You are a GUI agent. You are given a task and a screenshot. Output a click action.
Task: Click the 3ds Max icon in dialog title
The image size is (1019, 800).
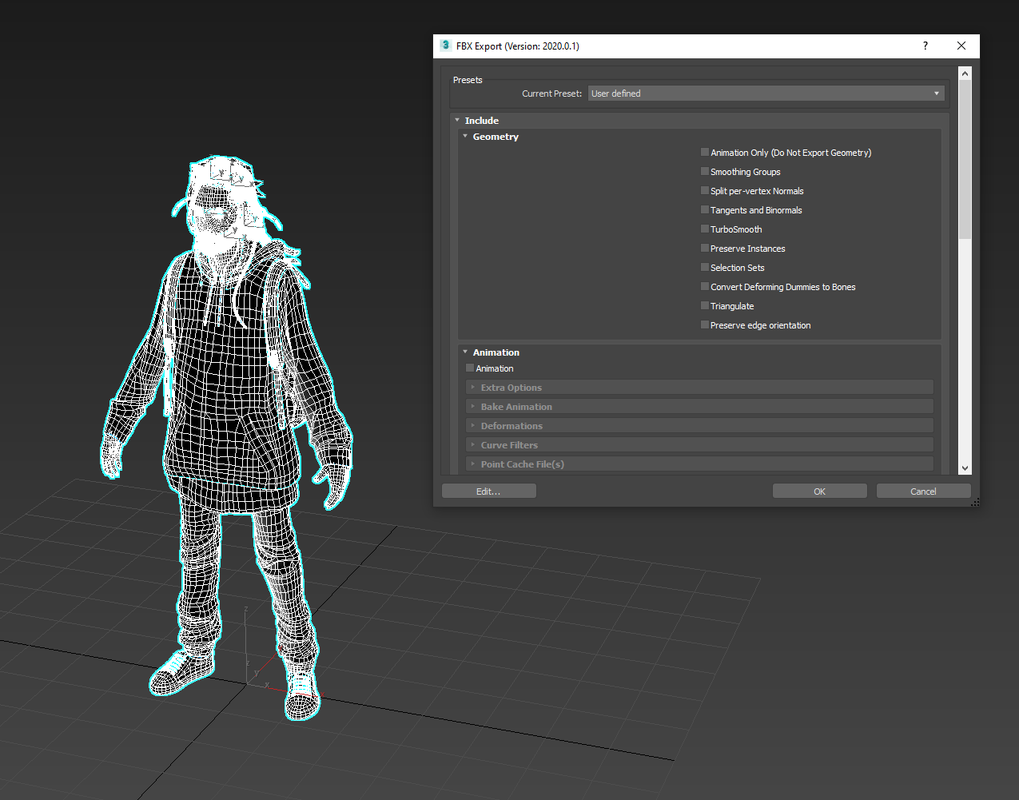tap(445, 45)
